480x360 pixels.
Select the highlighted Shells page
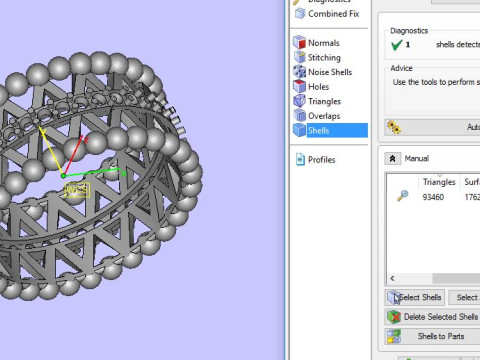pos(337,130)
